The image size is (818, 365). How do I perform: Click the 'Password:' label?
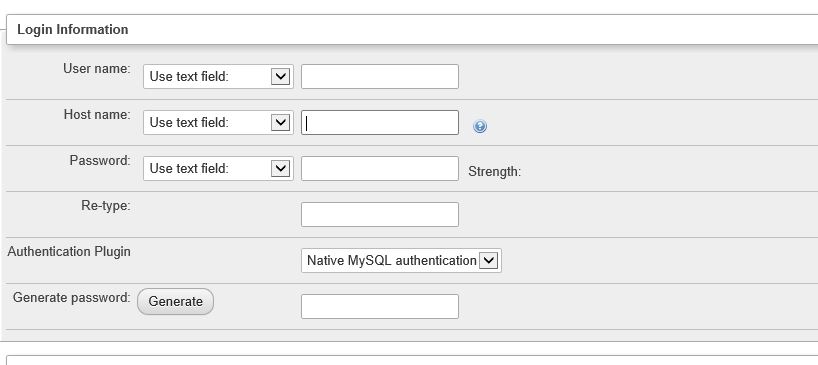[100, 161]
